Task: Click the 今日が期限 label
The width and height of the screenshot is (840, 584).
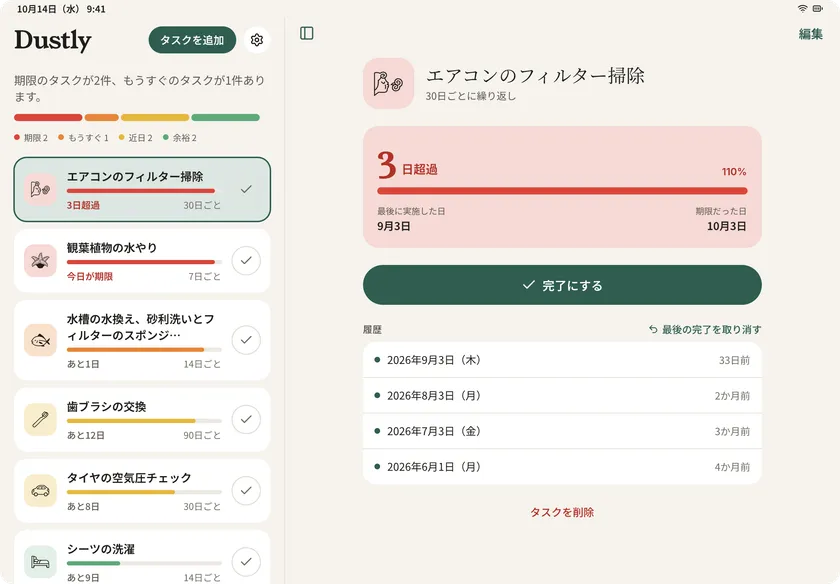Action: [x=89, y=276]
